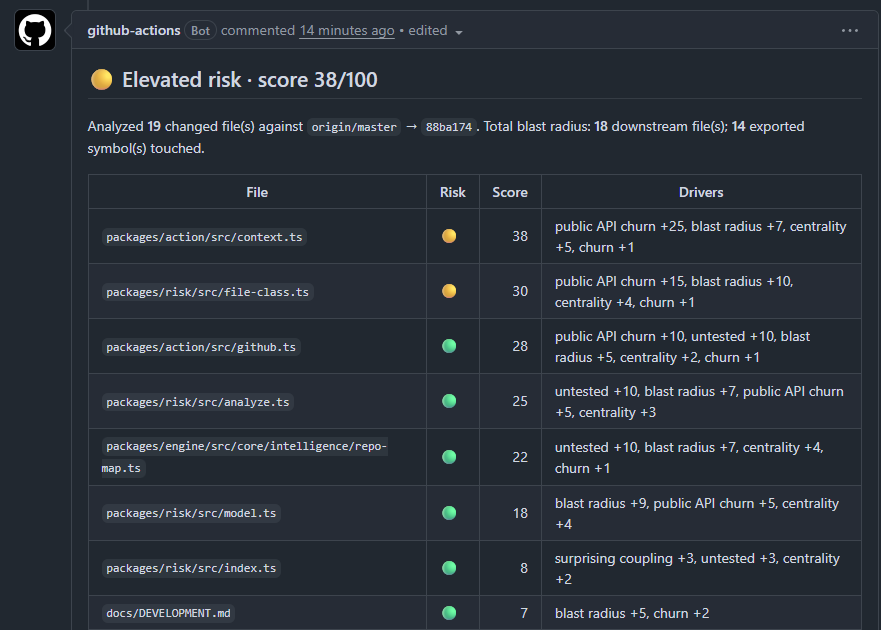
Task: Click packages/risk/src/file-class.ts file name
Action: click(207, 292)
